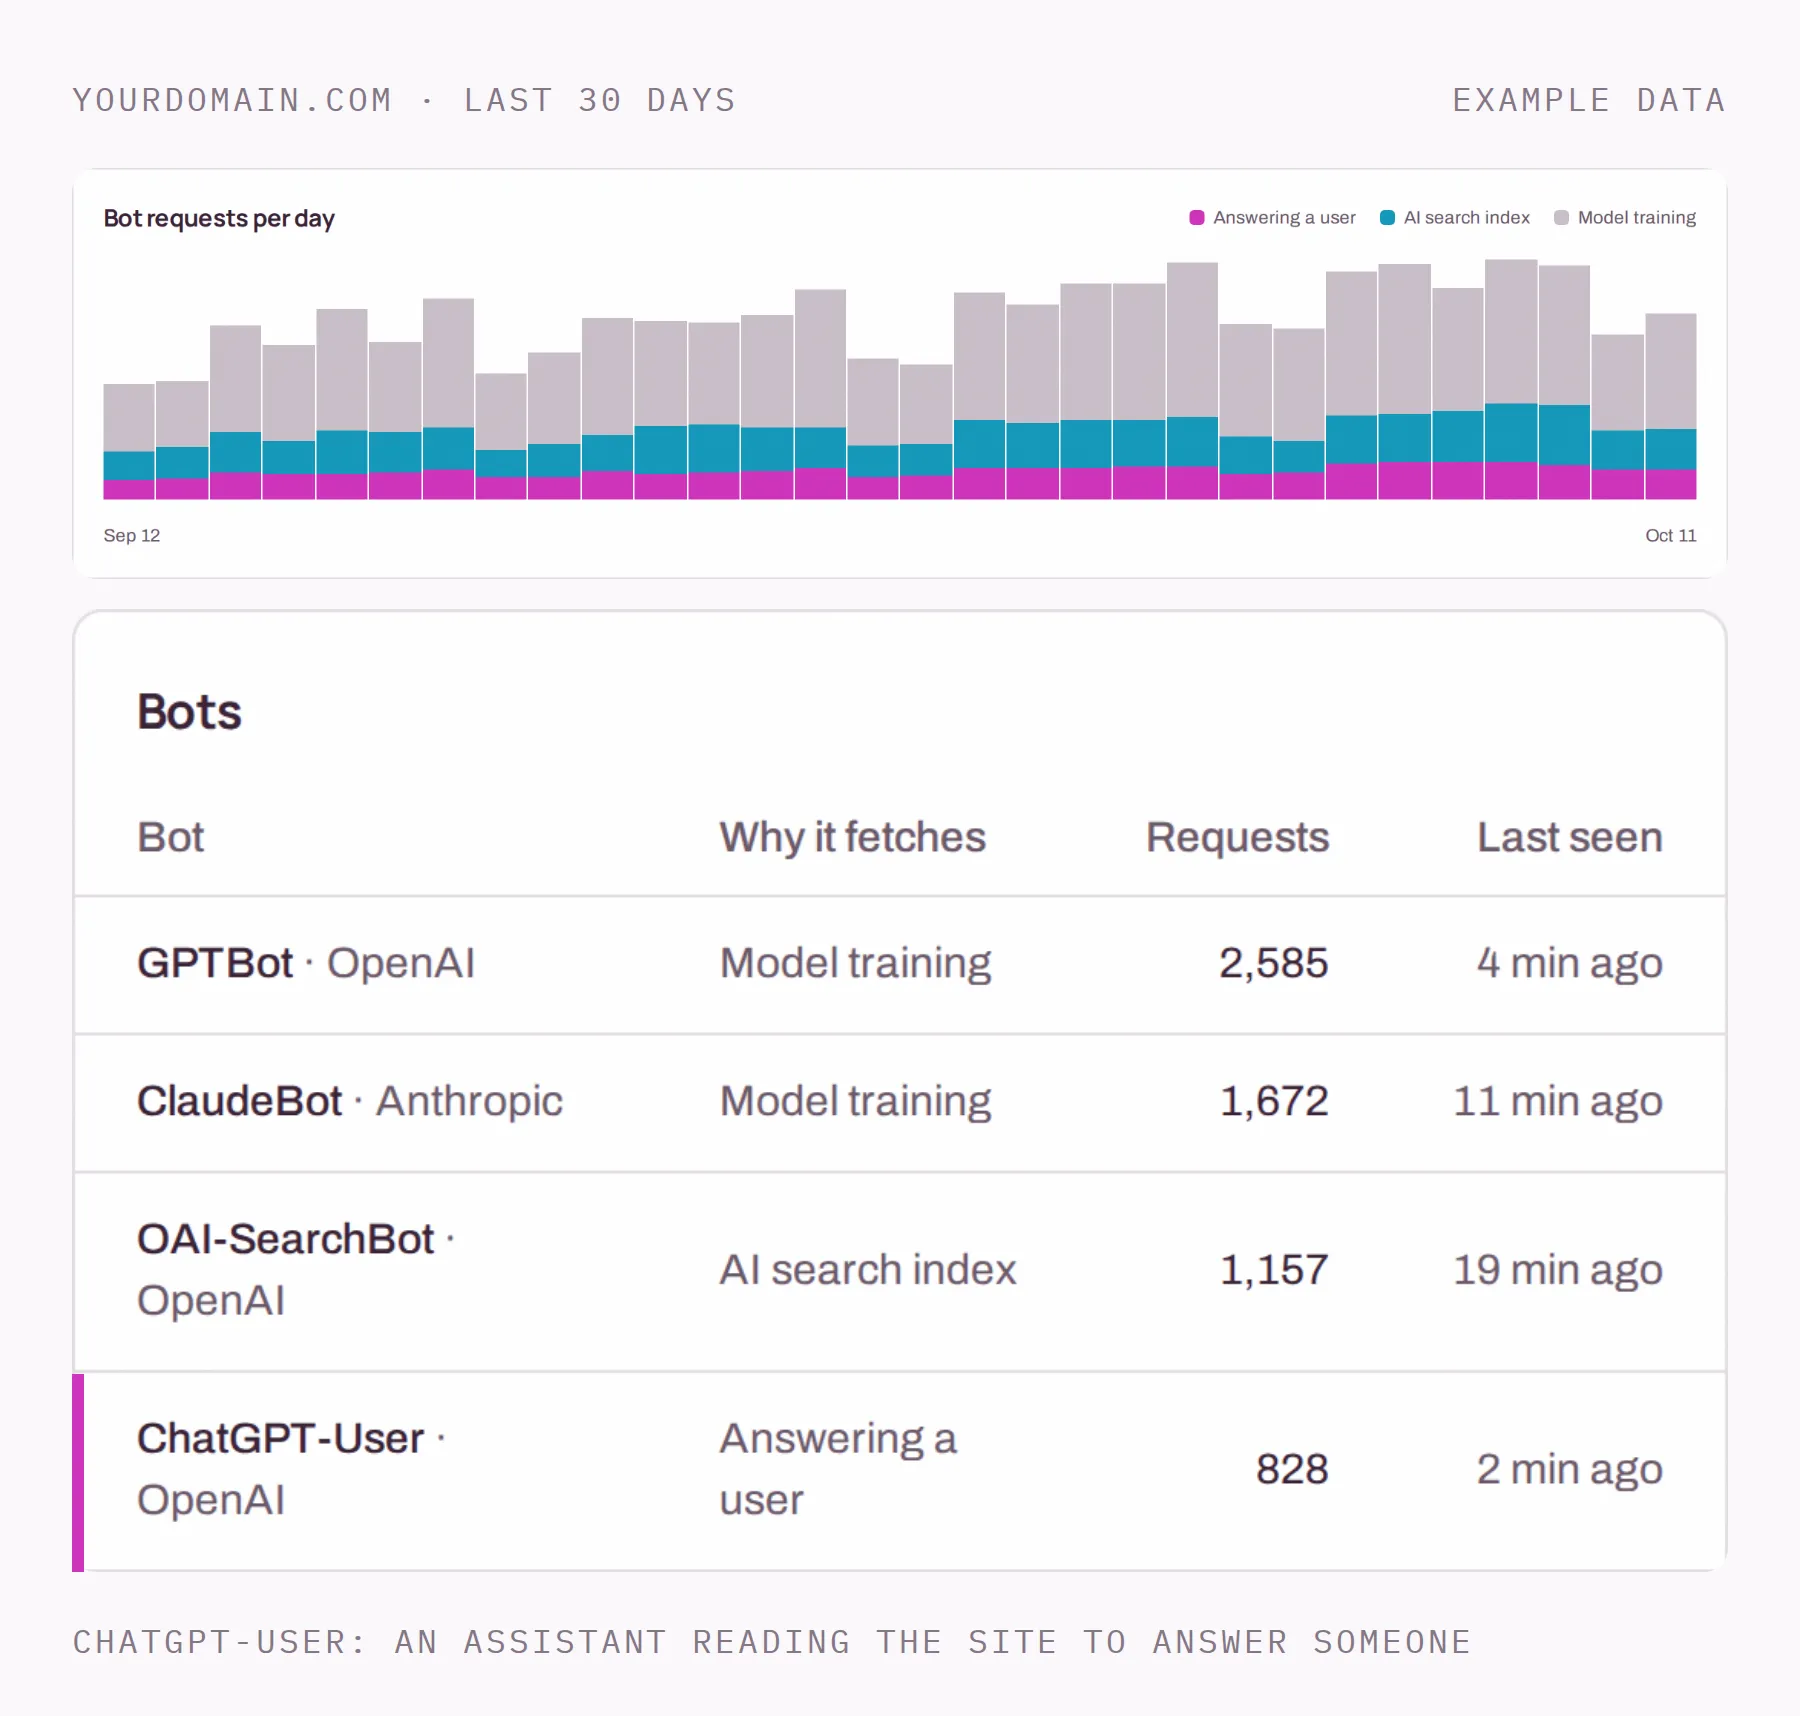Screen dimensions: 1800x1716
Task: Click the last bar of the chart at Oct 11
Action: click(x=1670, y=406)
